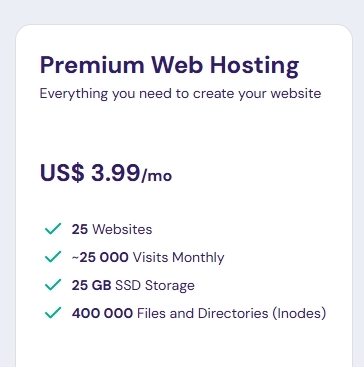Image resolution: width=364 pixels, height=367 pixels.
Task: Click the (Inodes) word
Action: pyautogui.click(x=299, y=313)
